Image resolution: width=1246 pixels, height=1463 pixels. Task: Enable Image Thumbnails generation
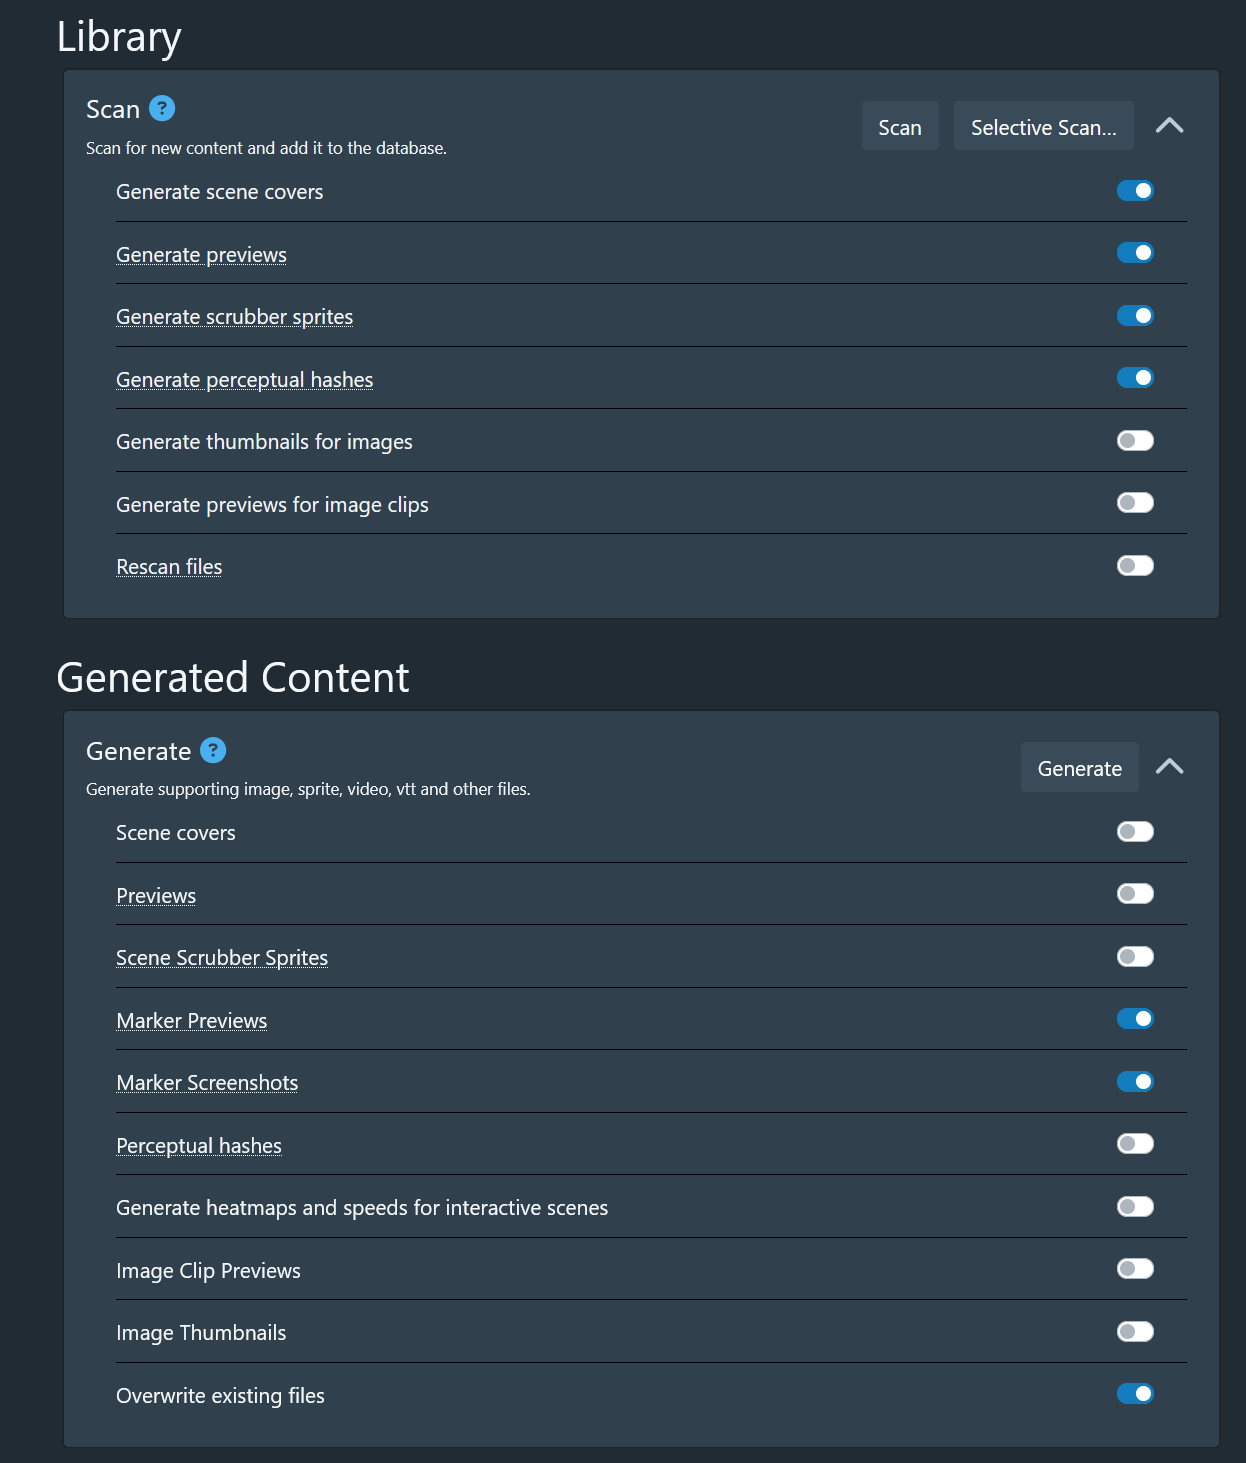click(x=1135, y=1332)
